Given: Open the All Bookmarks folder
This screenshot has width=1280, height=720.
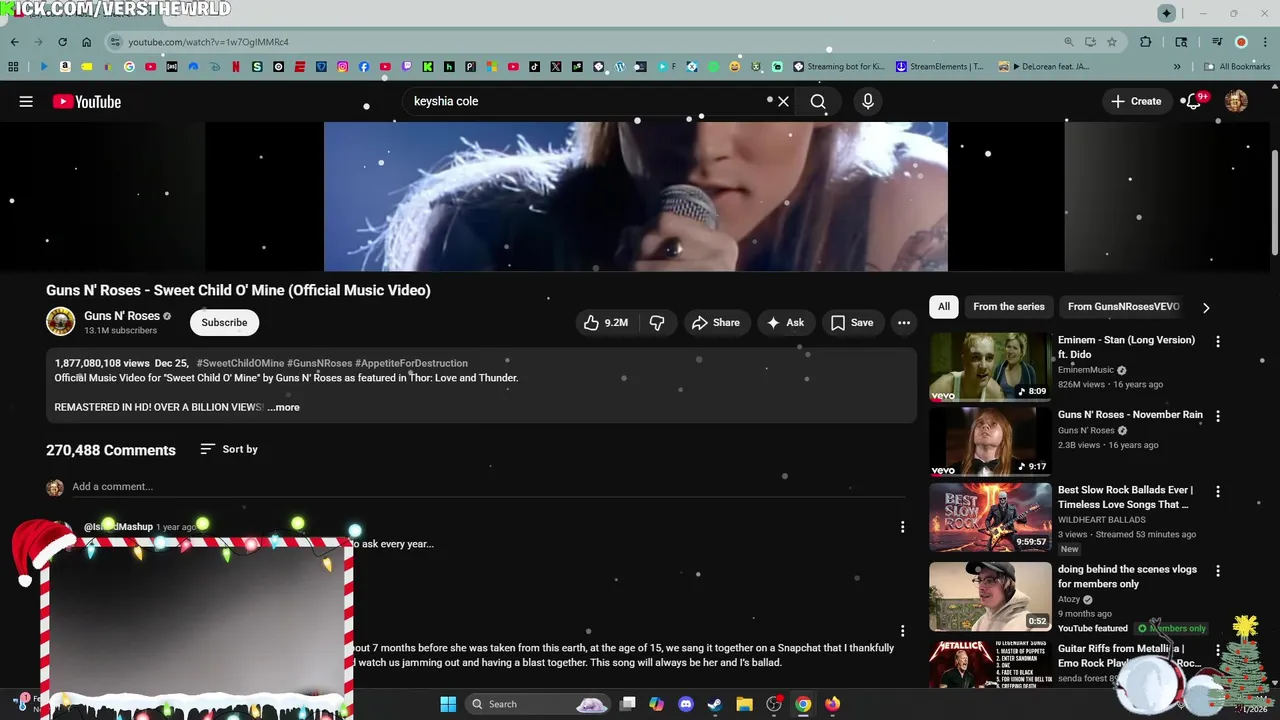Looking at the screenshot, I should coord(1236,67).
